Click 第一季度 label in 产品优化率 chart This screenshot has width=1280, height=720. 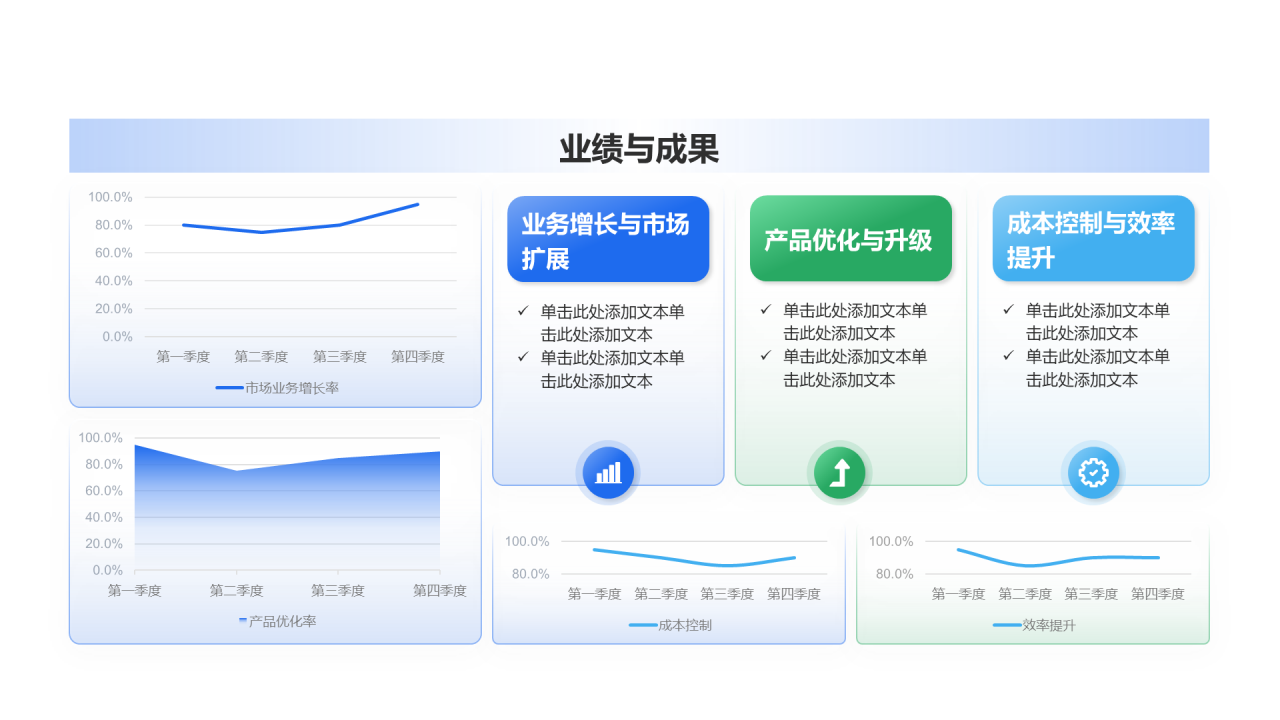135,591
